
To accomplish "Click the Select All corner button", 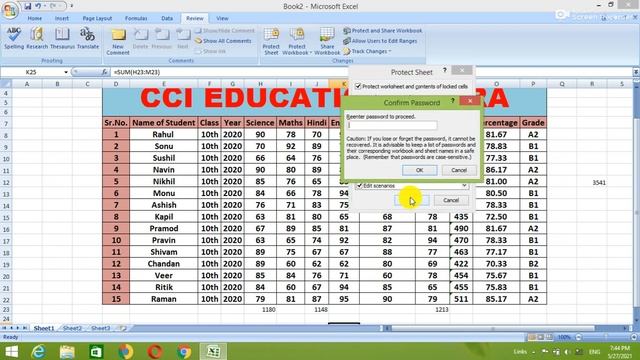I will pyautogui.click(x=6, y=84).
